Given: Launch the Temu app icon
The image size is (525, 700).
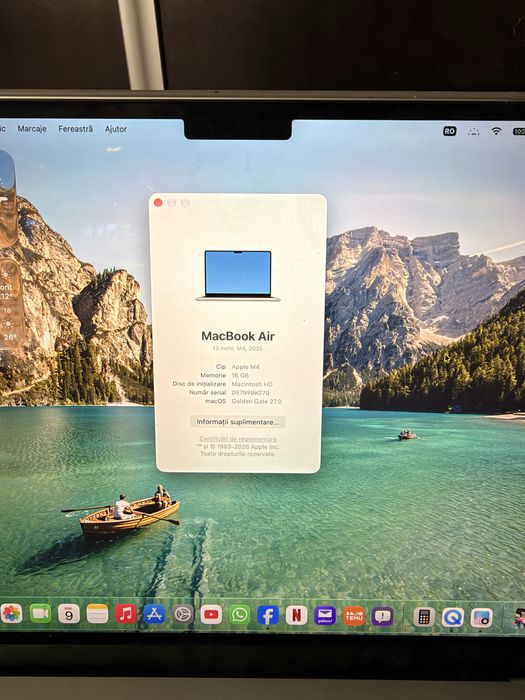Looking at the screenshot, I should 354,617.
